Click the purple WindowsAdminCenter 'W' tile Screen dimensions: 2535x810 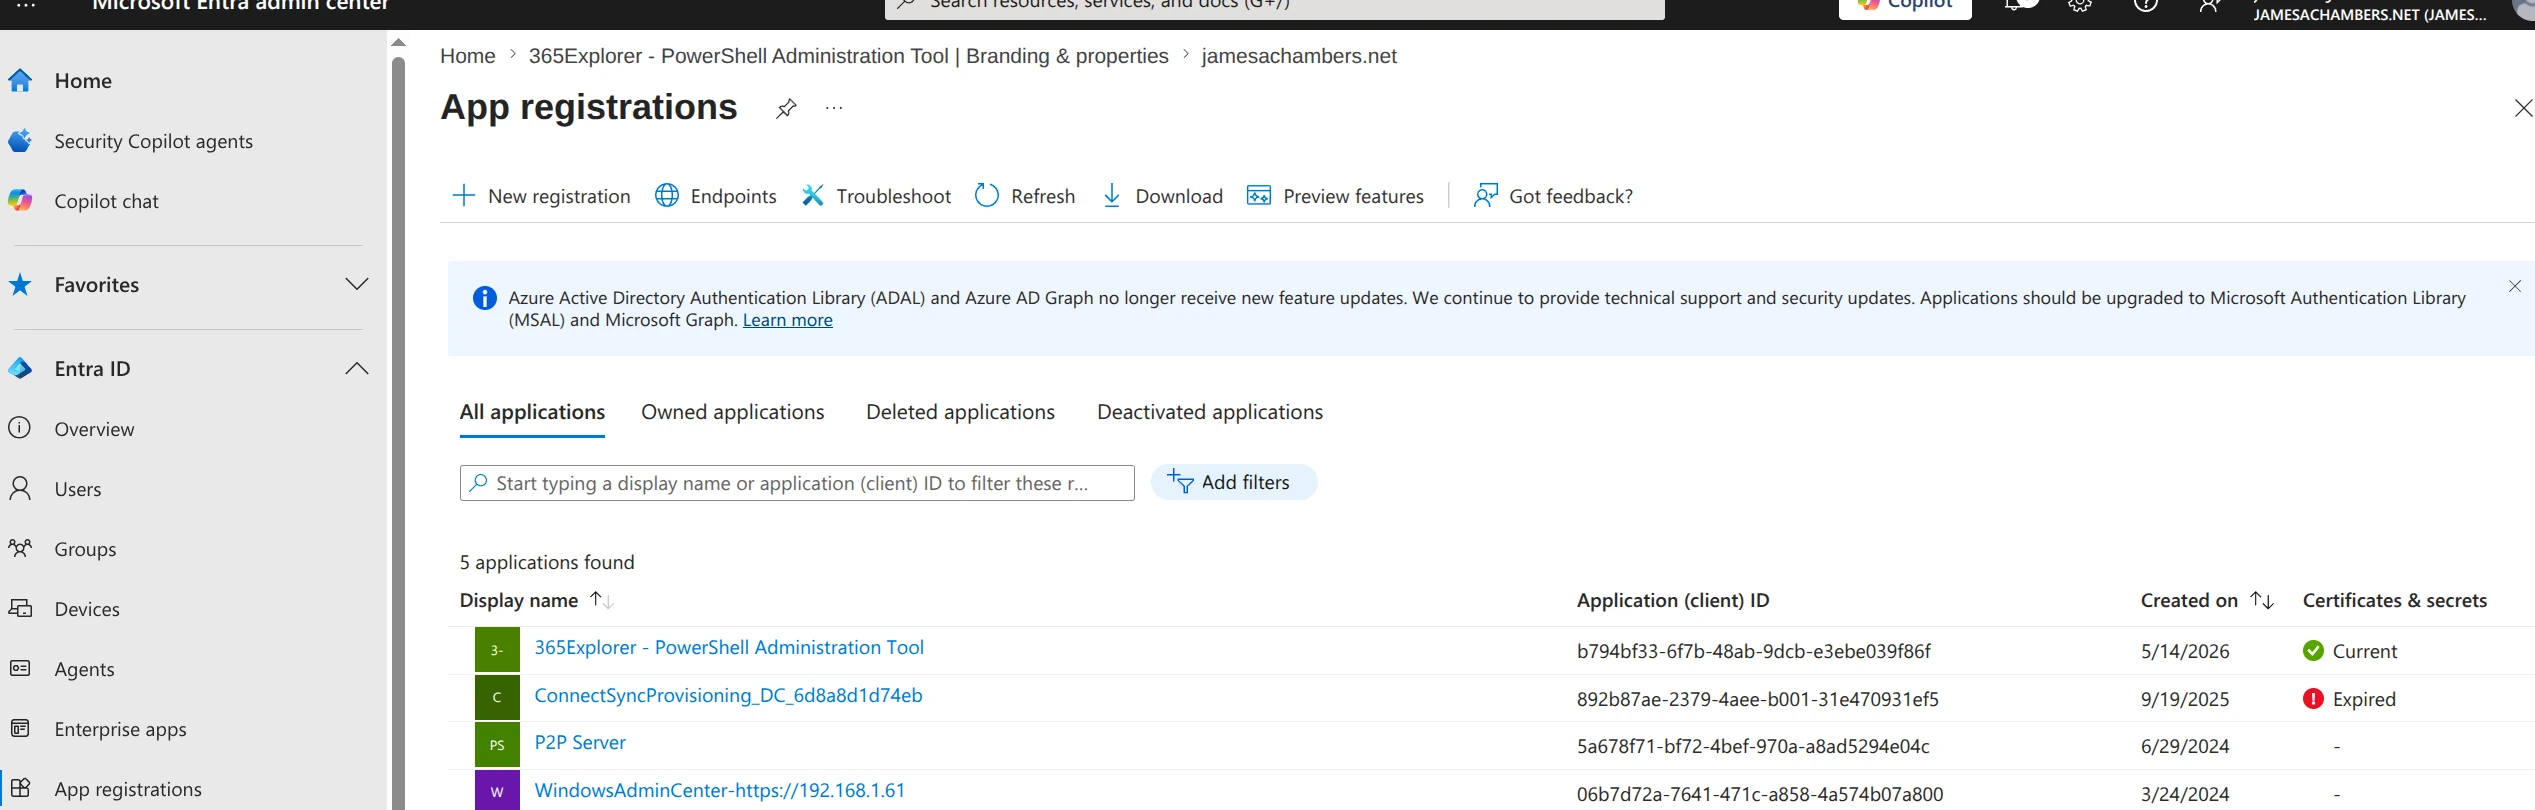(497, 791)
